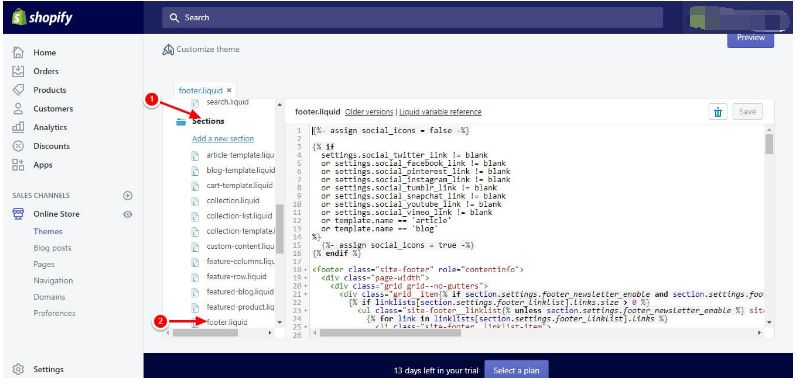796x383 pixels.
Task: Click featured-blog.liquid file icon
Action: (196, 292)
